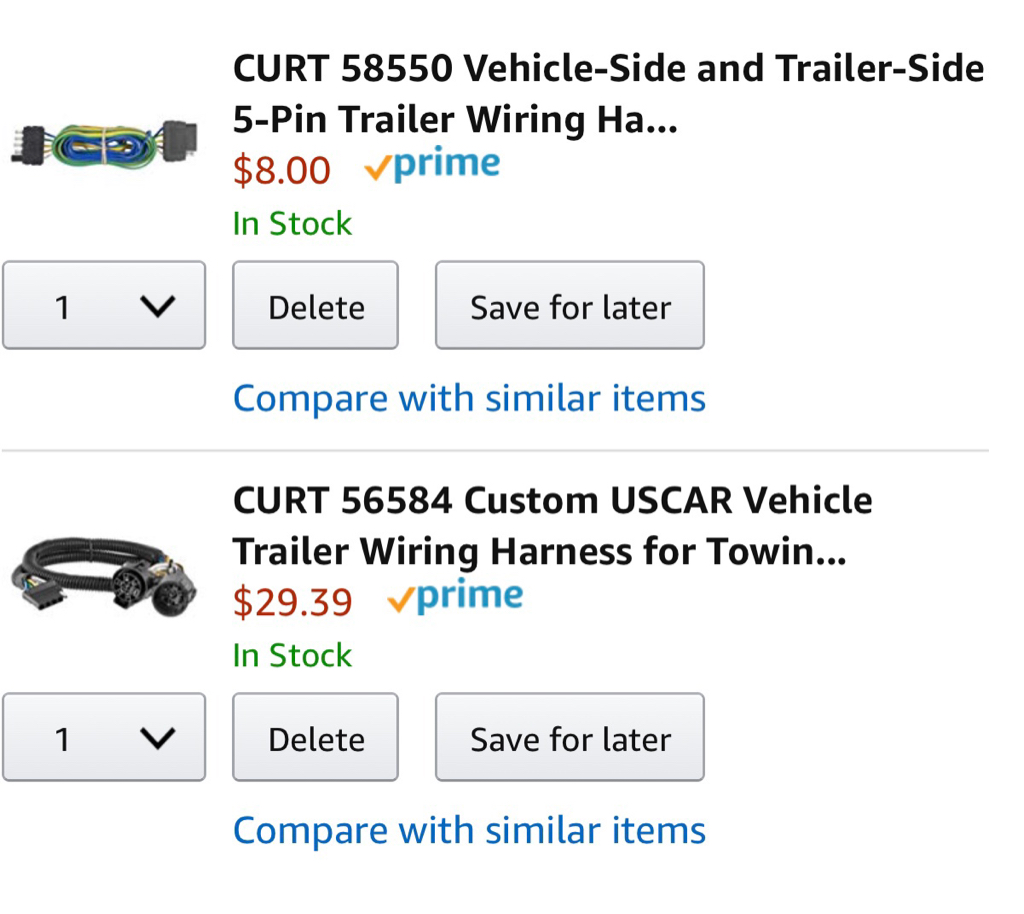Click the Prime badge beside $29.39

pyautogui.click(x=455, y=596)
